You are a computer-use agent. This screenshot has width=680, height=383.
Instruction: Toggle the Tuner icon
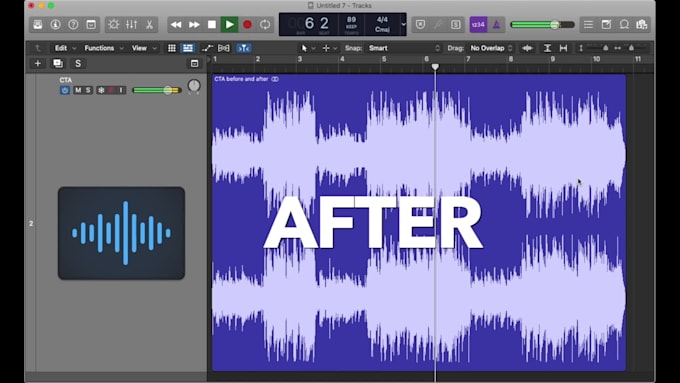(438, 25)
